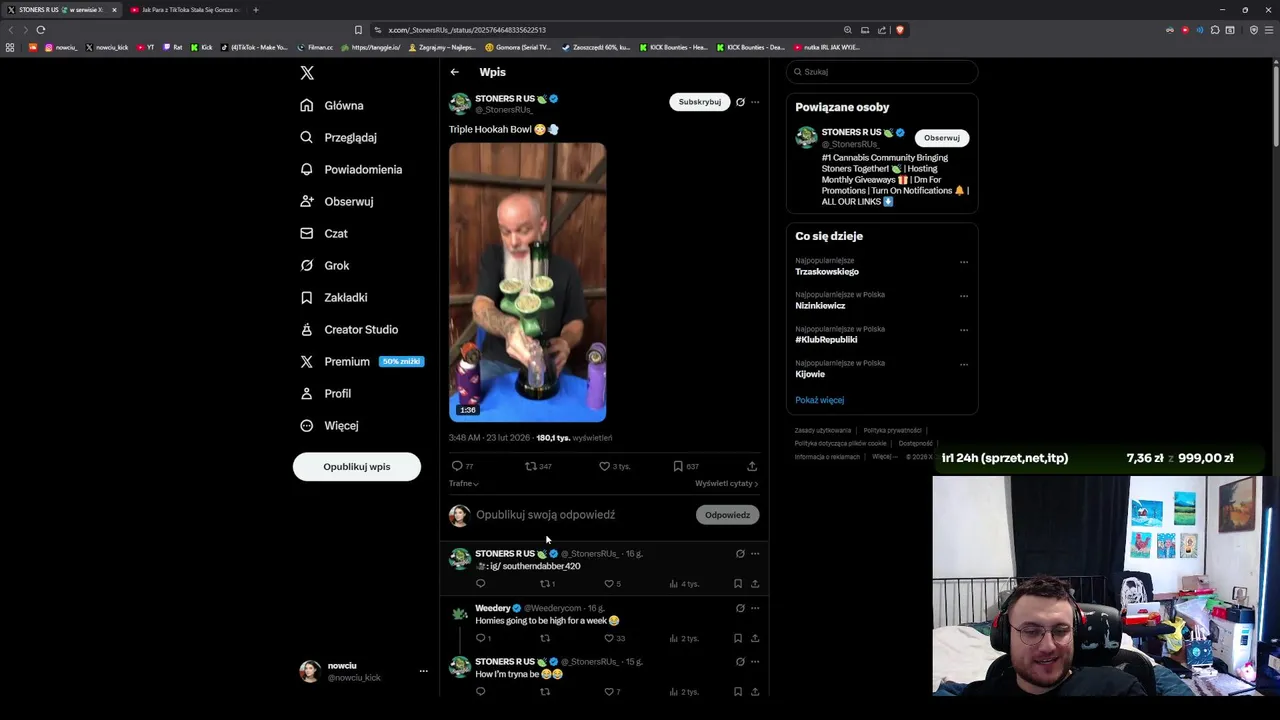Open Przeglądaj in the sidebar
The height and width of the screenshot is (720, 1280).
(x=339, y=137)
